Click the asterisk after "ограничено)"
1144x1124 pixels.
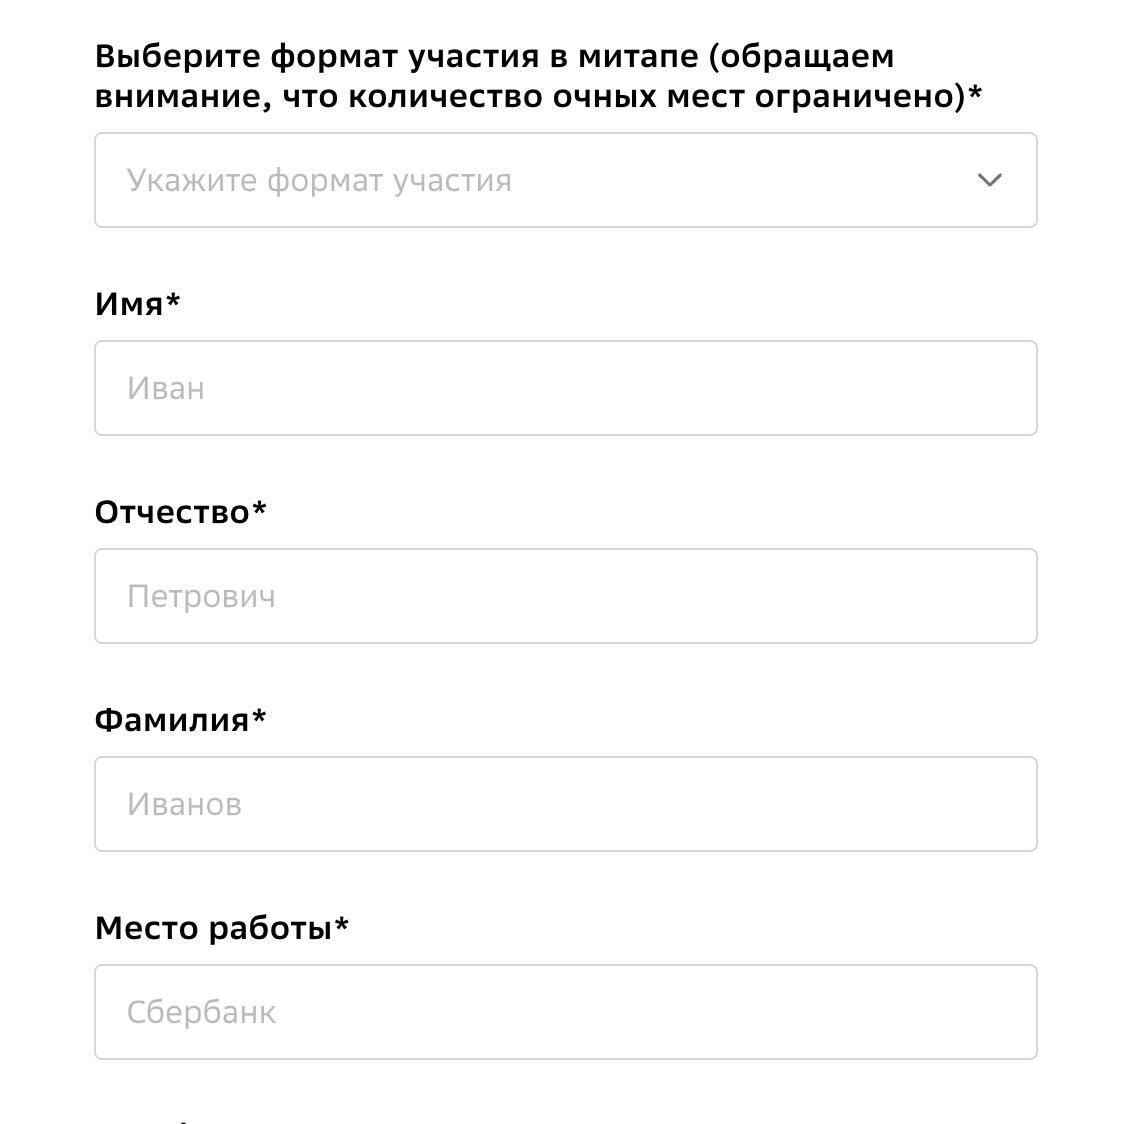(x=975, y=93)
